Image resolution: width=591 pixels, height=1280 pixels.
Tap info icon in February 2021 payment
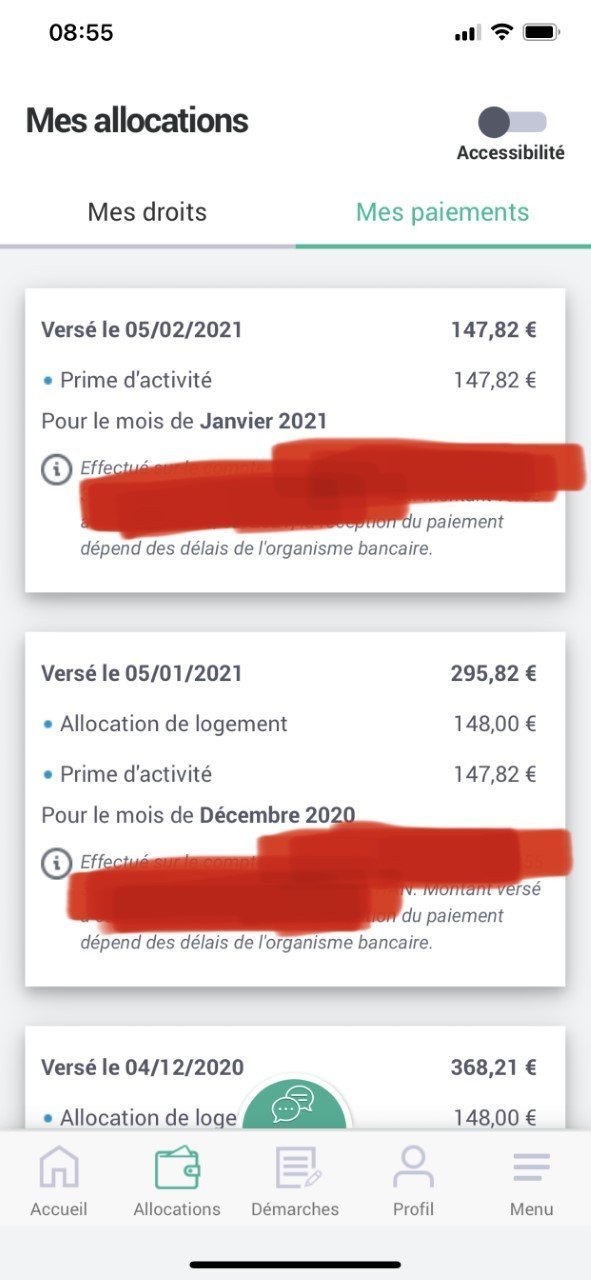pos(56,468)
